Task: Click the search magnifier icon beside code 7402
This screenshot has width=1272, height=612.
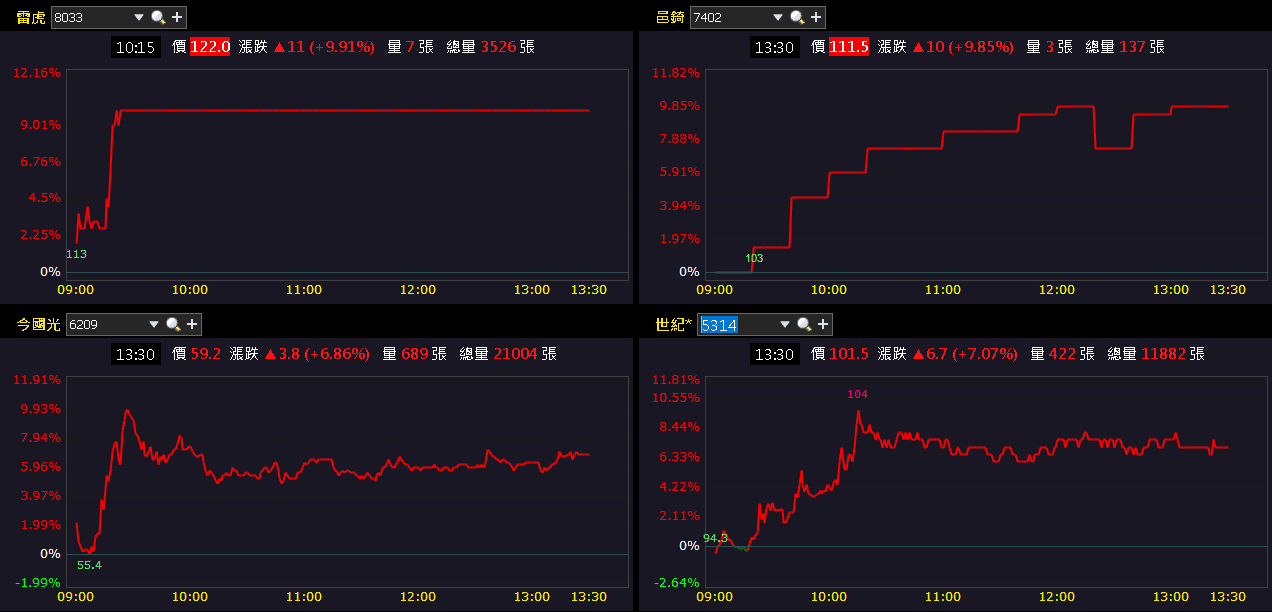Action: (x=797, y=17)
